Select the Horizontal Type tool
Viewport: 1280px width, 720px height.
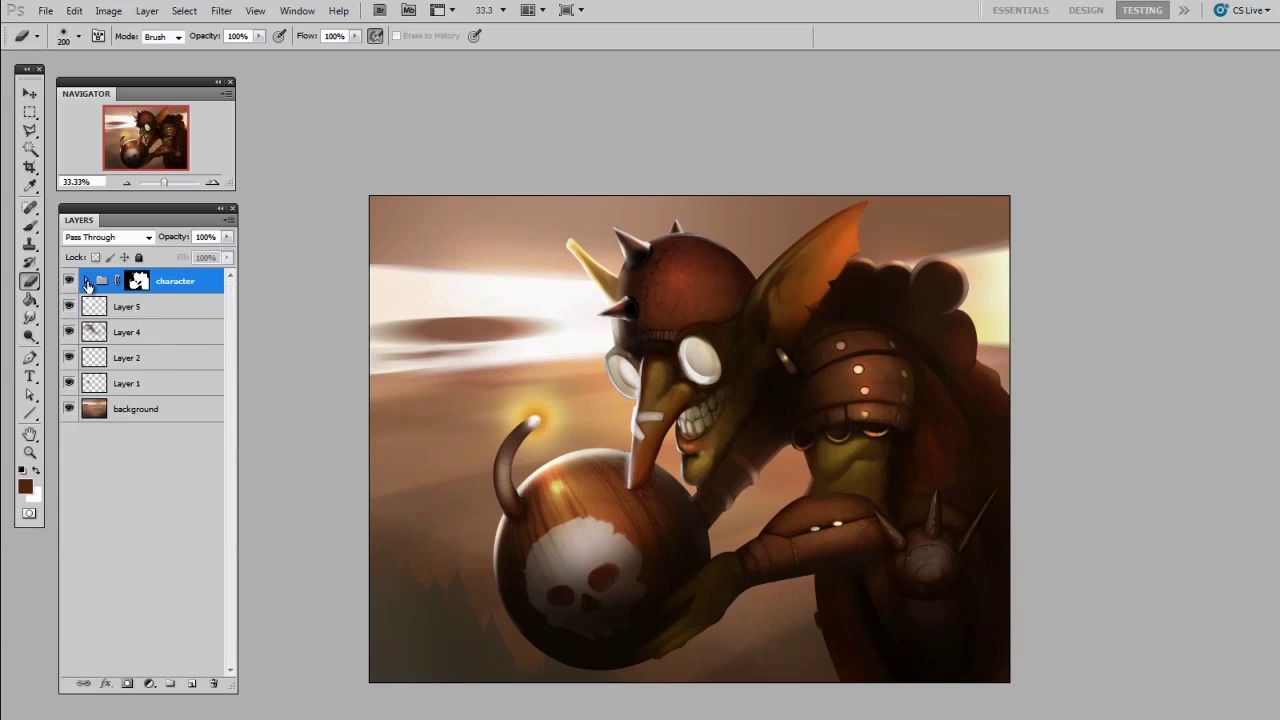(30, 377)
